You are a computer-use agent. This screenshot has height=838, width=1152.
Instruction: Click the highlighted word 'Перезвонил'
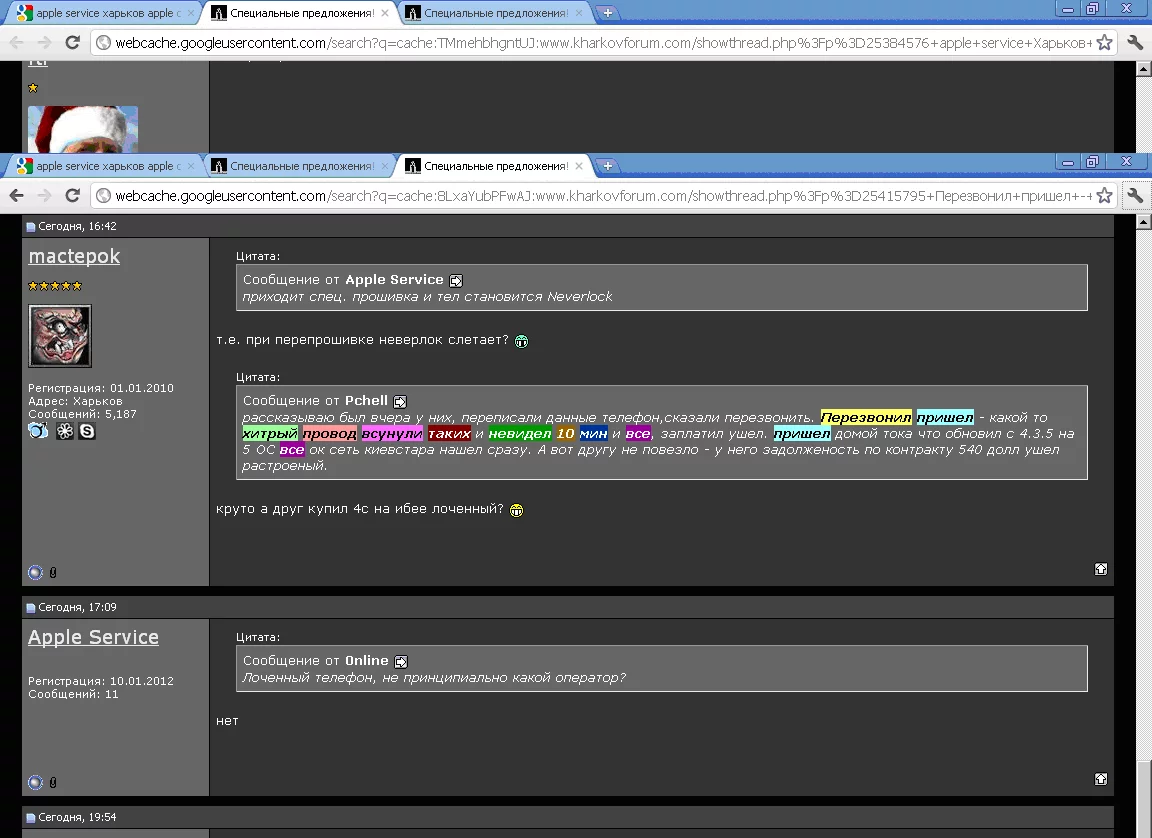tap(866, 417)
